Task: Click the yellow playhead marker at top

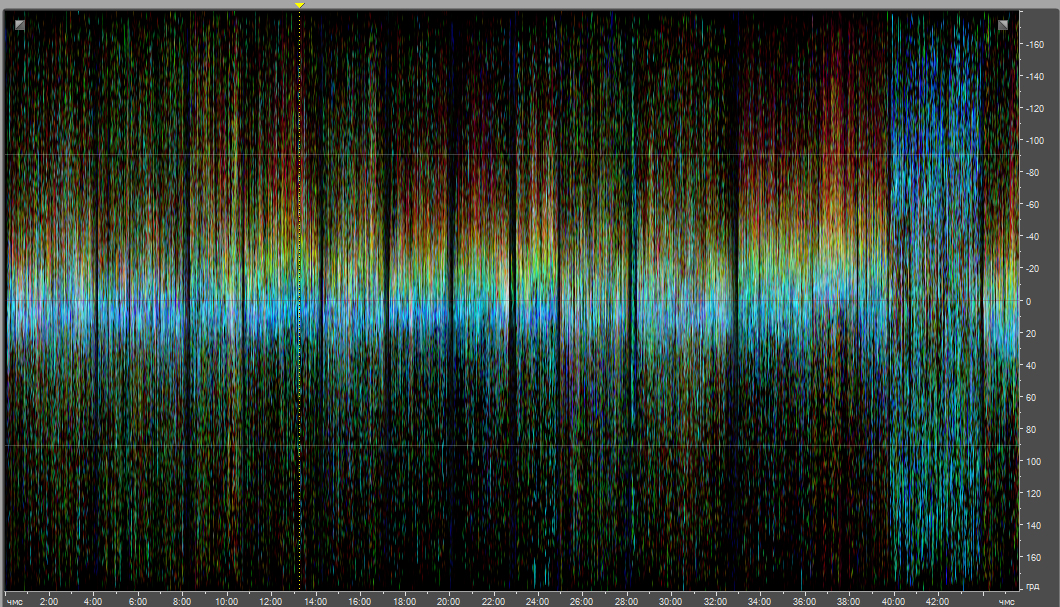Action: 299,6
